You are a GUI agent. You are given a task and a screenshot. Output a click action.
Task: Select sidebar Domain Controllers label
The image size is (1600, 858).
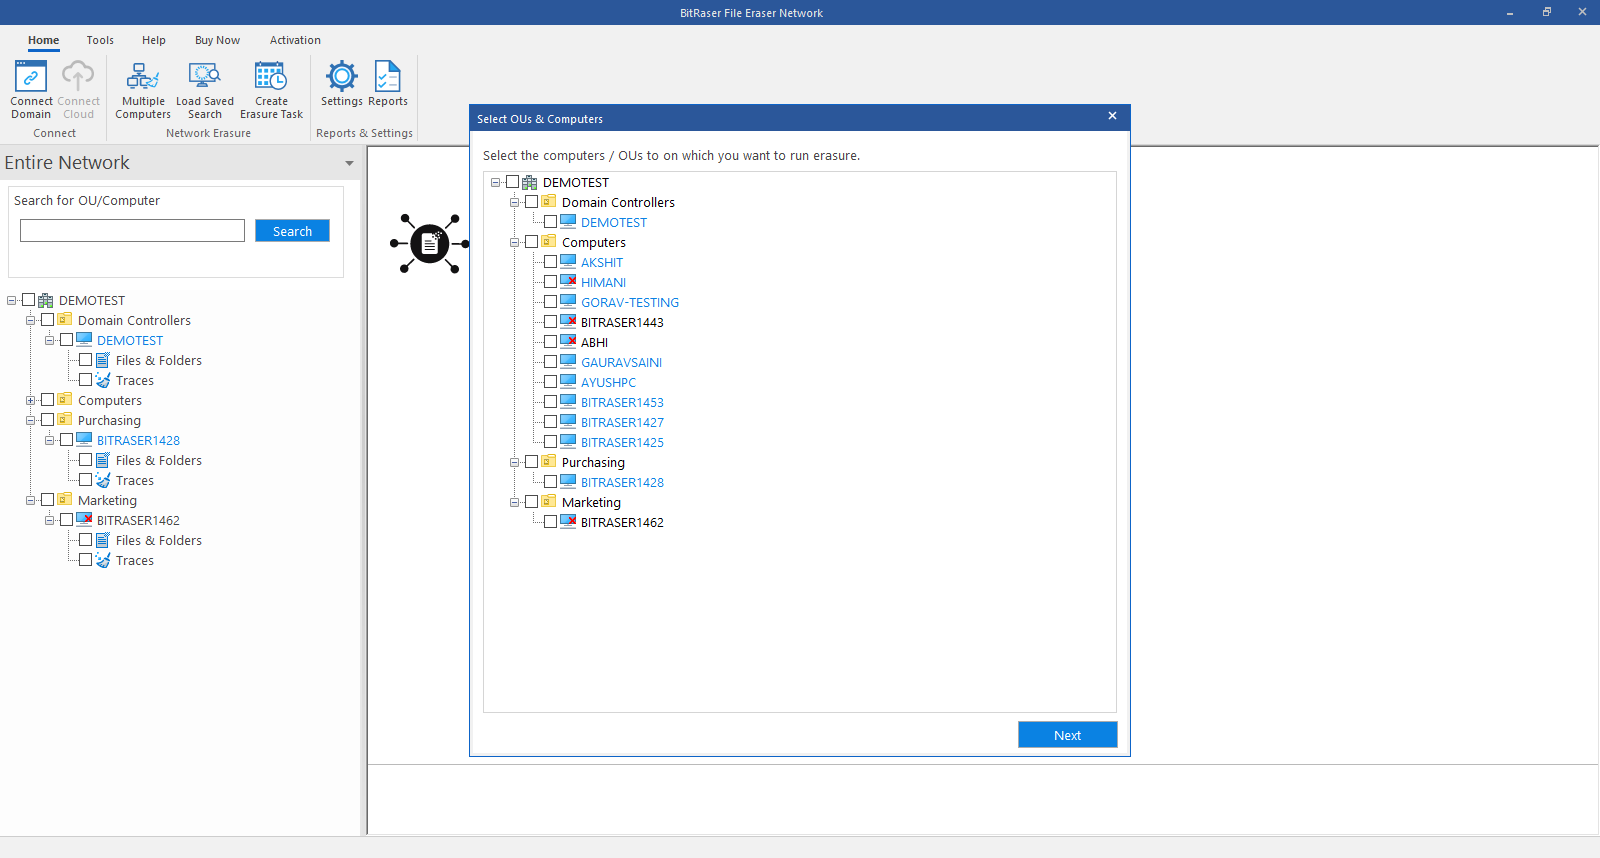pyautogui.click(x=134, y=320)
